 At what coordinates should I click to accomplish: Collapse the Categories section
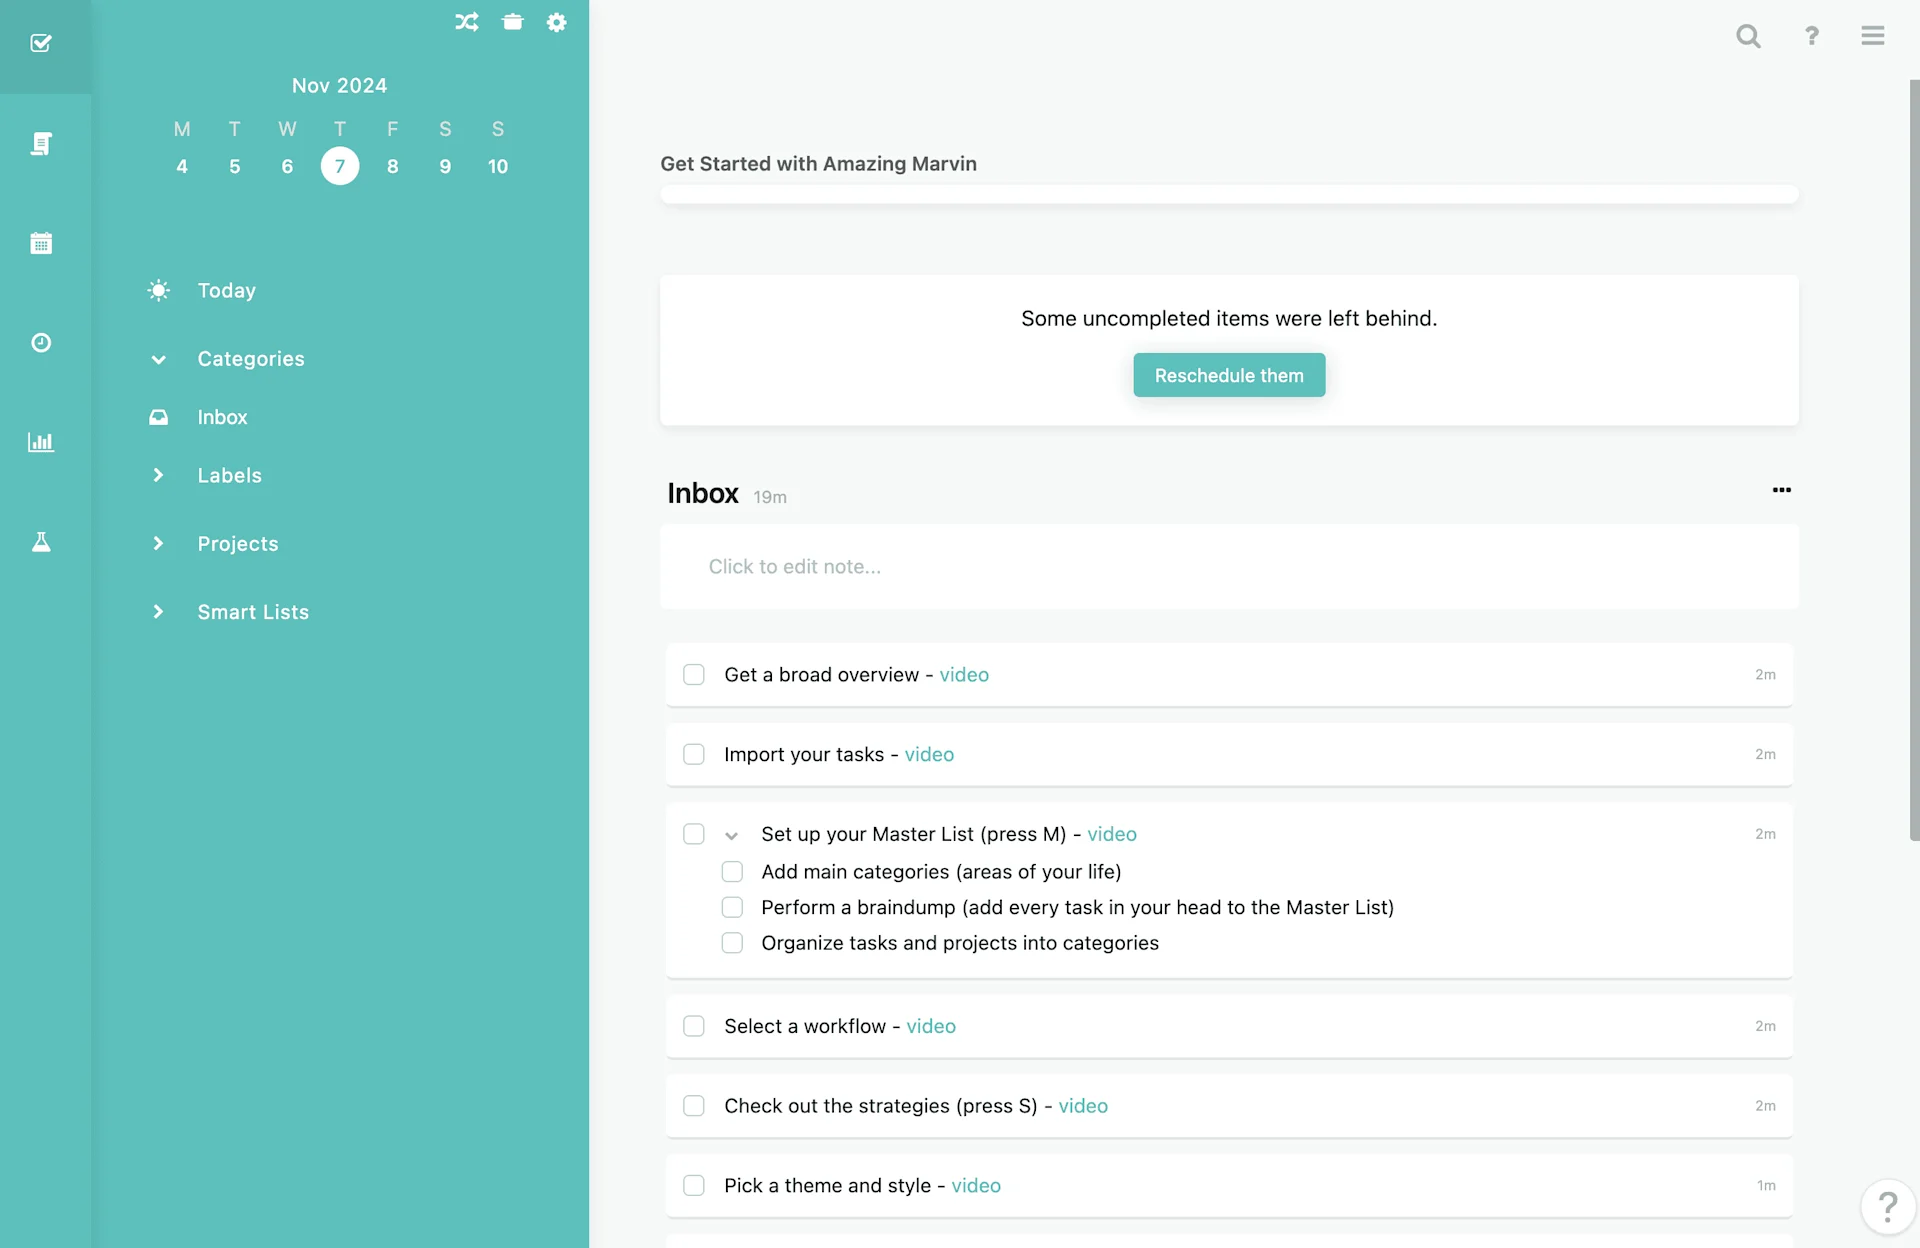click(x=158, y=359)
